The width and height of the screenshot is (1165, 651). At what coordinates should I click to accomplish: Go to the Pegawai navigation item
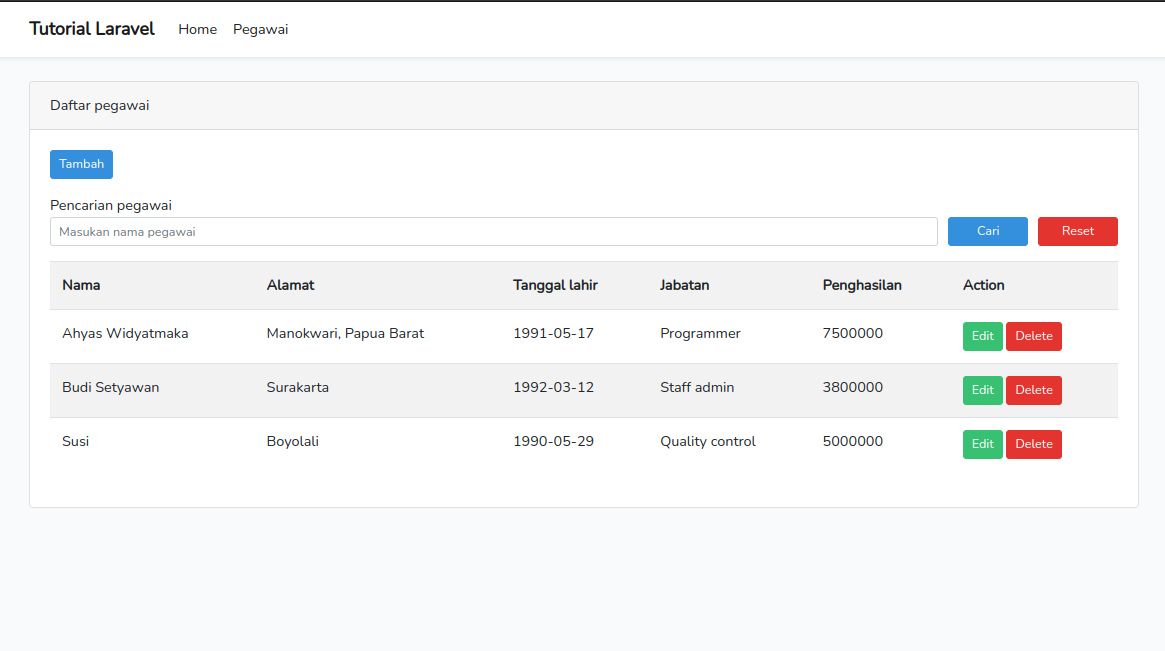coord(260,29)
